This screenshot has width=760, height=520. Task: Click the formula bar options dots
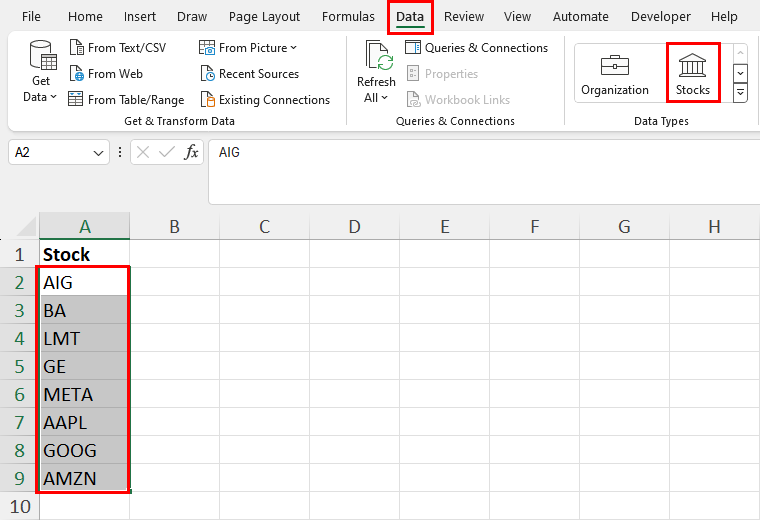point(120,153)
